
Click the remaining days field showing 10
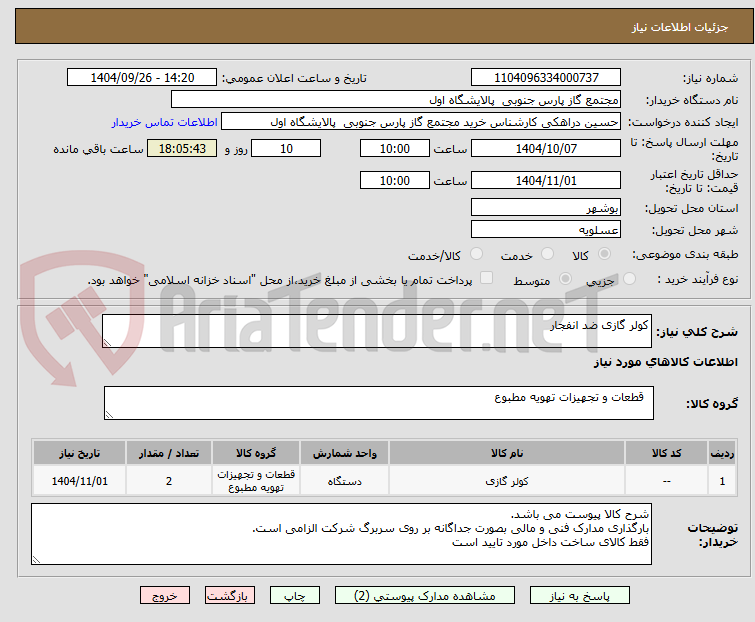point(286,148)
